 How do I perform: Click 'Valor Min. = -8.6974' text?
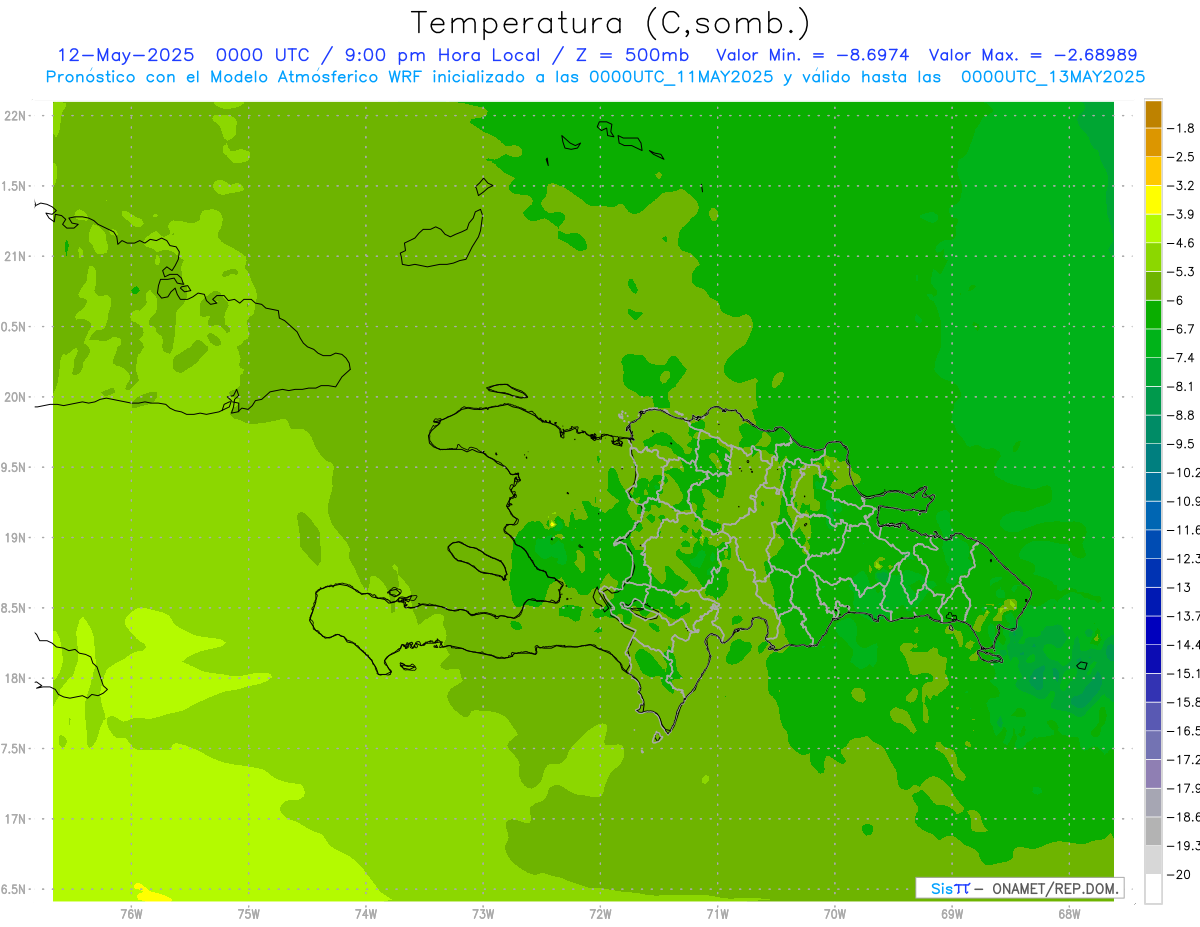(x=813, y=55)
